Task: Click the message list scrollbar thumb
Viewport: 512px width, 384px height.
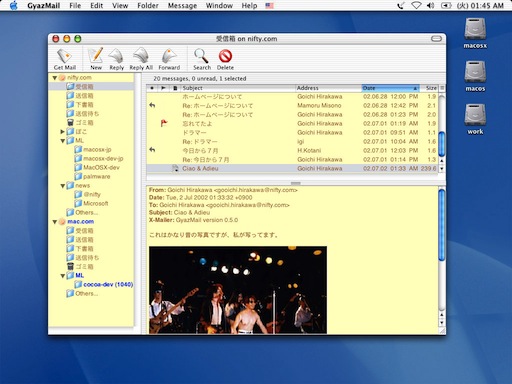Action: [x=442, y=144]
